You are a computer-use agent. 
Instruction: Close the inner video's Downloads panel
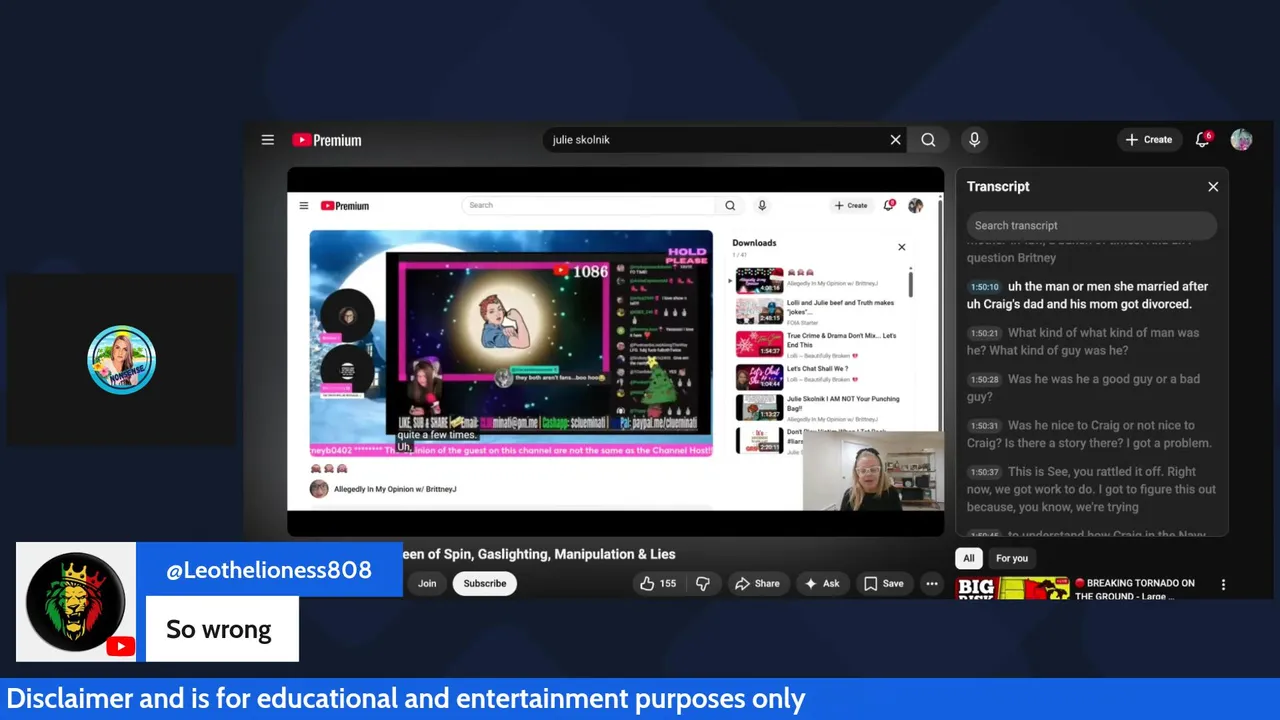click(x=902, y=247)
